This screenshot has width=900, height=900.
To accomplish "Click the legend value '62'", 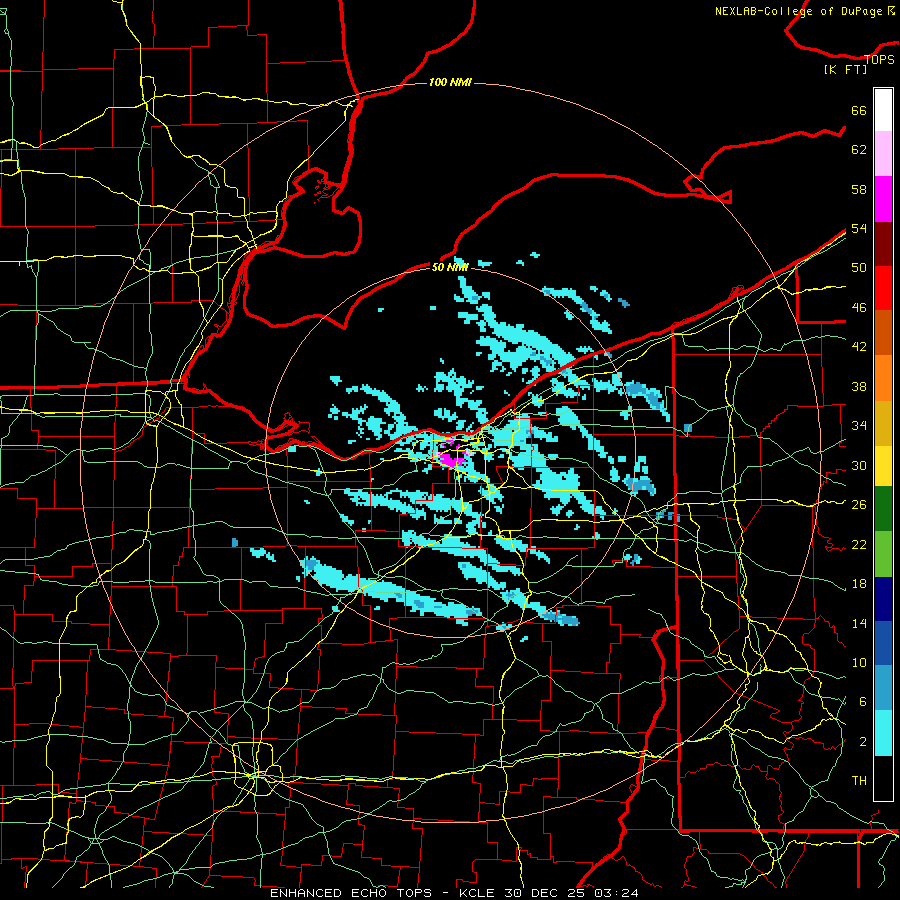I will [x=859, y=150].
